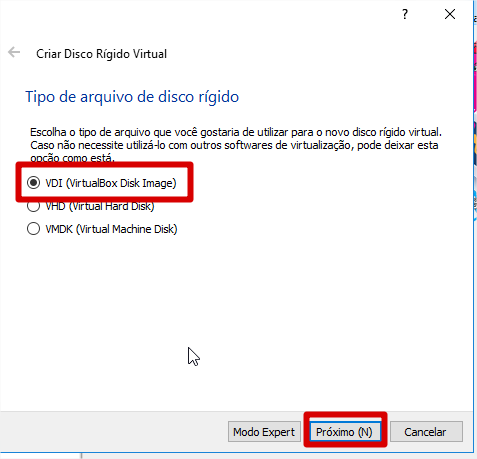Click the description paragraph starting with Escolha
The image size is (477, 459).
[236, 145]
